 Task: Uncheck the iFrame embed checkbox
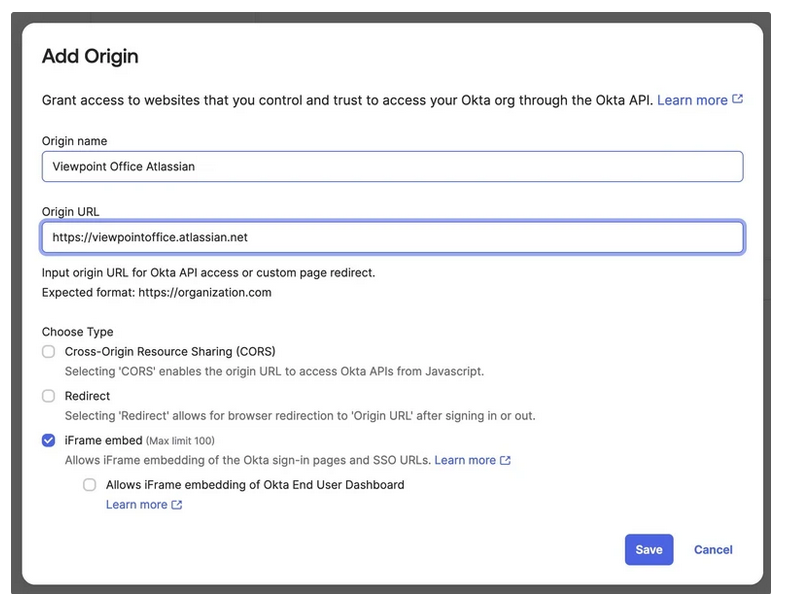pyautogui.click(x=49, y=440)
